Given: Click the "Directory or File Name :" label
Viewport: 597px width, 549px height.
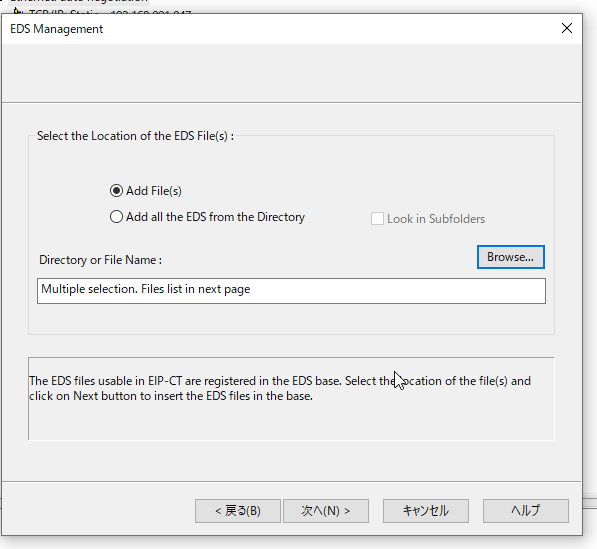Looking at the screenshot, I should coord(101,260).
